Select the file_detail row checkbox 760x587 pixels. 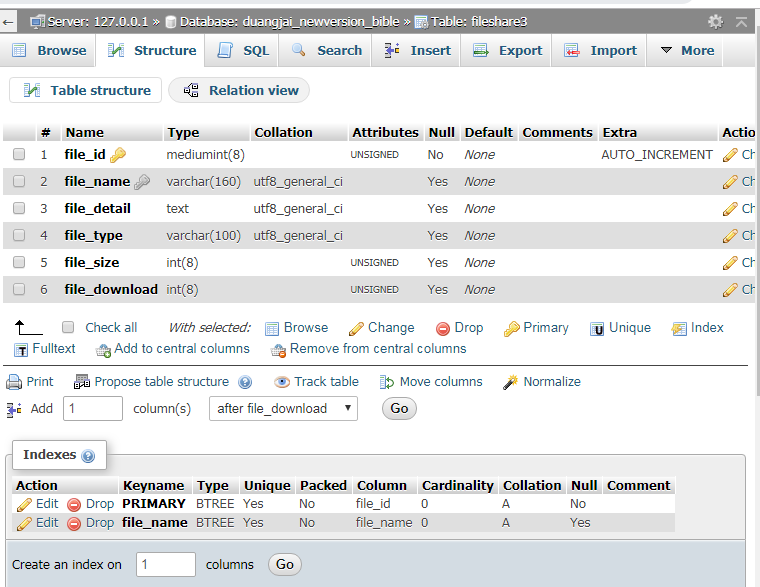click(19, 209)
